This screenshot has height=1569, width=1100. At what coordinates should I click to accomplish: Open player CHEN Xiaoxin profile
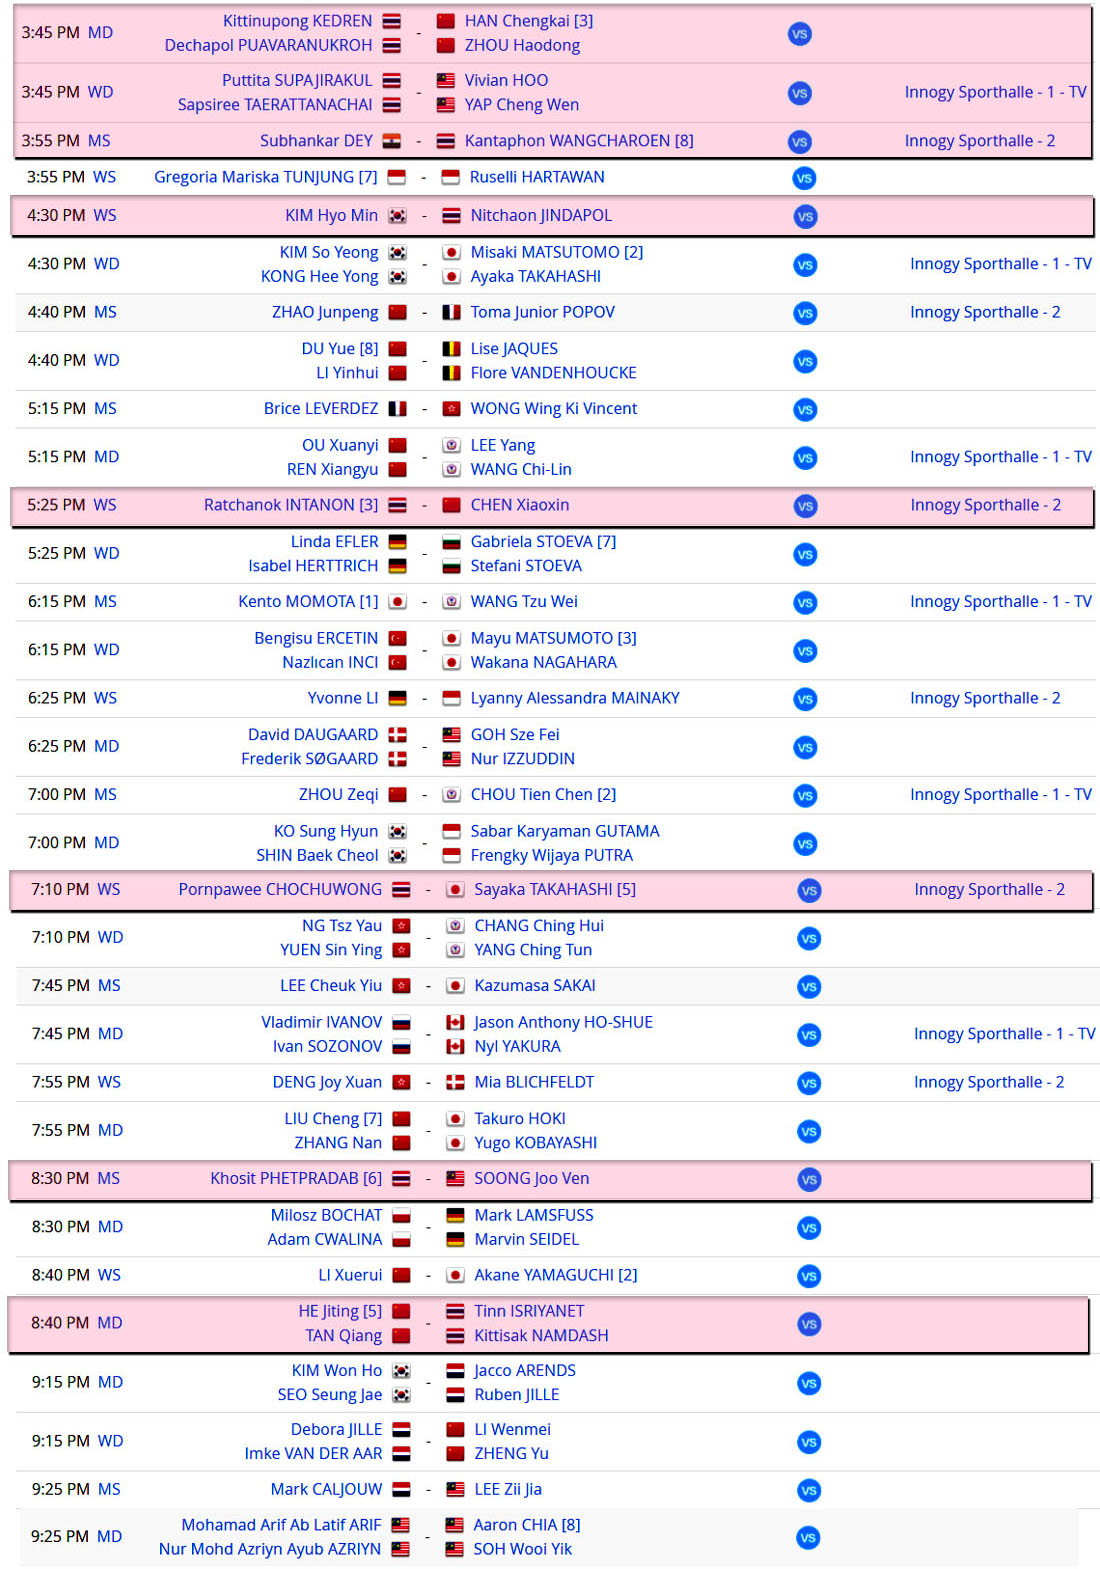520,505
